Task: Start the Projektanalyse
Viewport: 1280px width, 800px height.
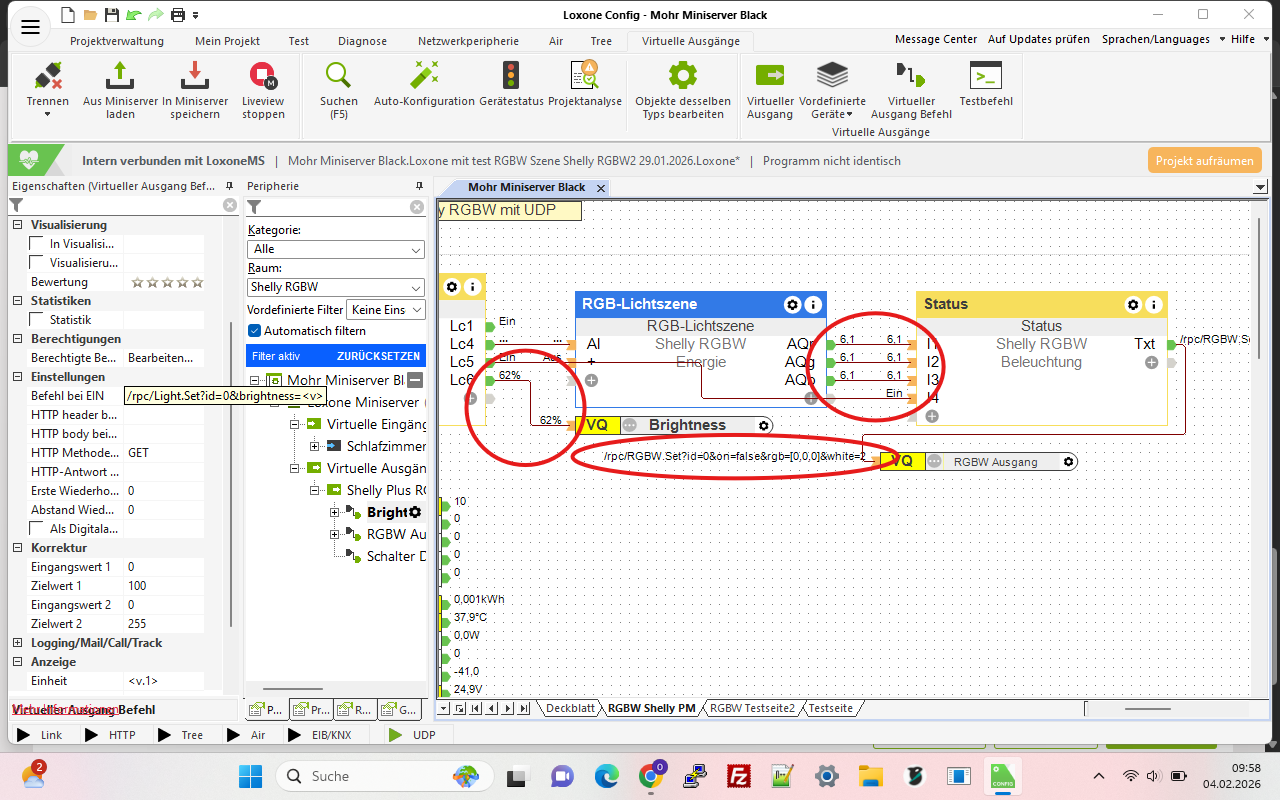Action: click(x=585, y=83)
